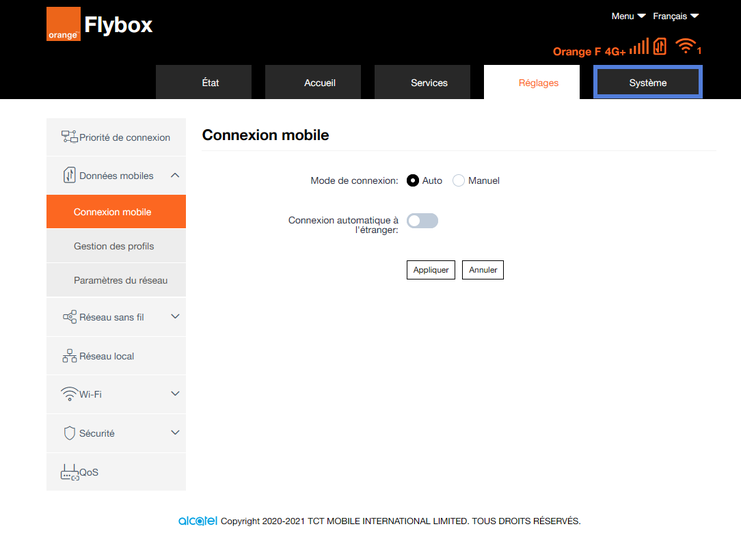Expand the Réseau sans fil chevron
This screenshot has height=546, width=741.
click(x=175, y=316)
